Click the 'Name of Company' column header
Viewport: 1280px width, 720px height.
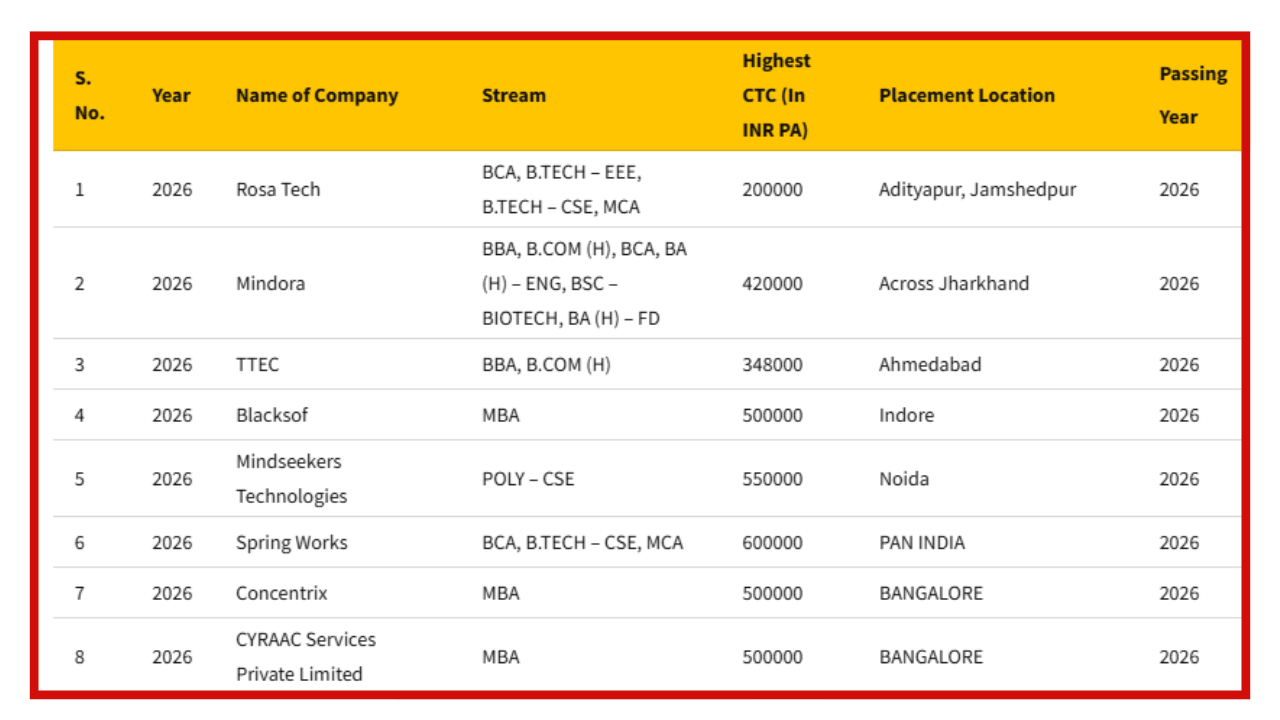click(316, 96)
